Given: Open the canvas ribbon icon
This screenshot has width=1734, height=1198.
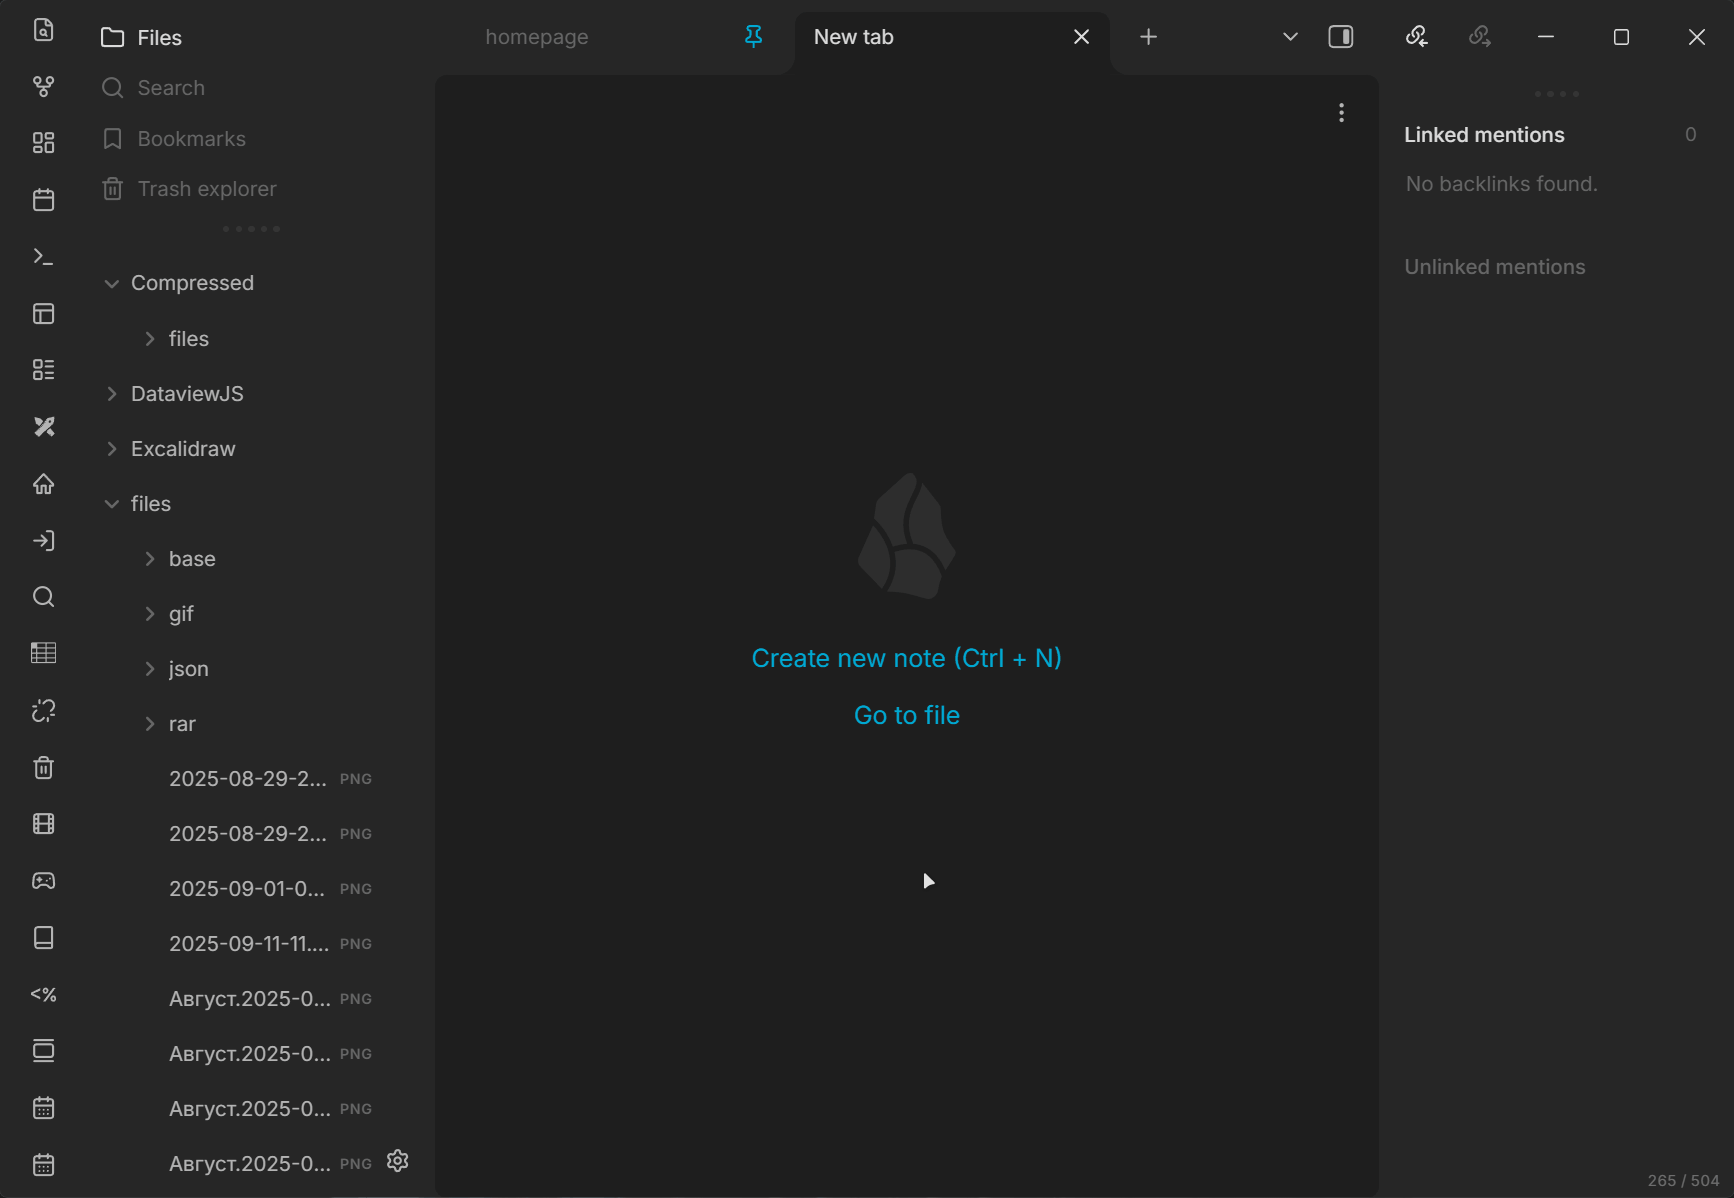Looking at the screenshot, I should (43, 143).
